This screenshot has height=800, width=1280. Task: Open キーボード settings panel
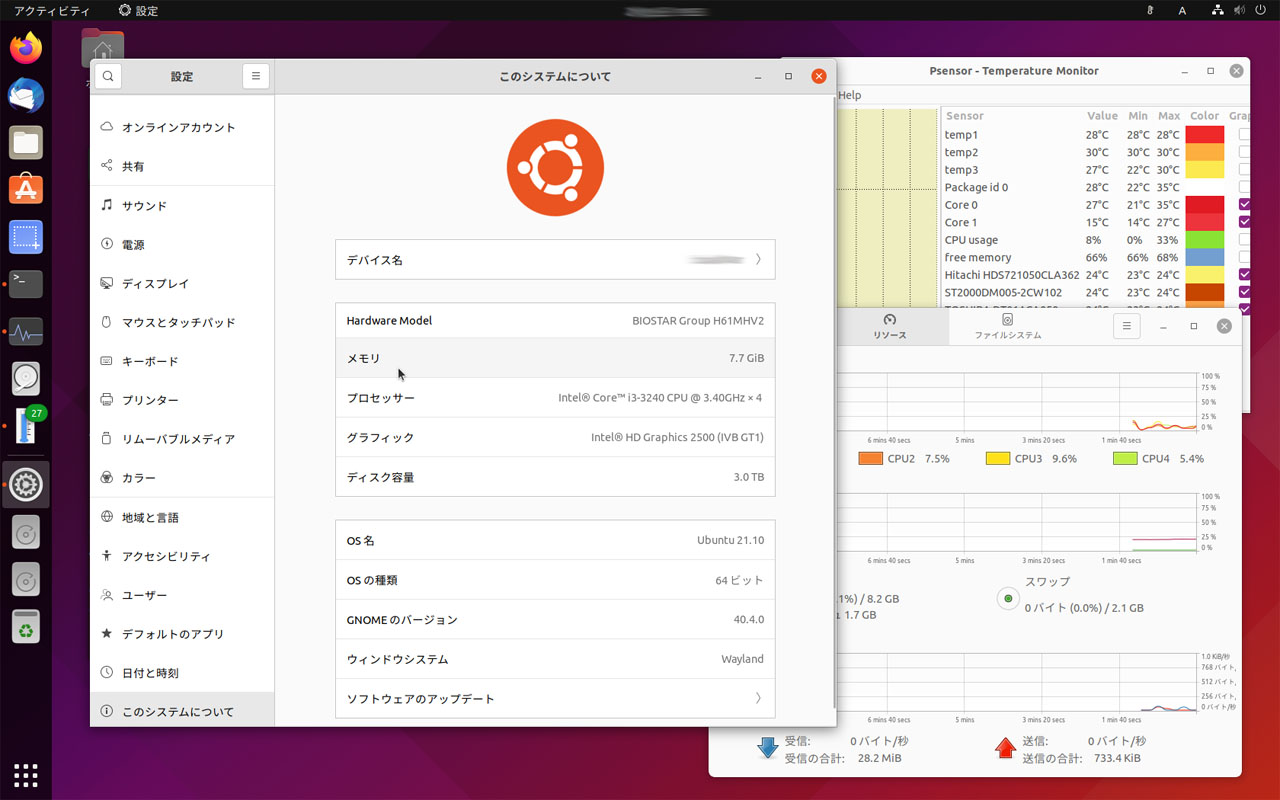point(182,361)
